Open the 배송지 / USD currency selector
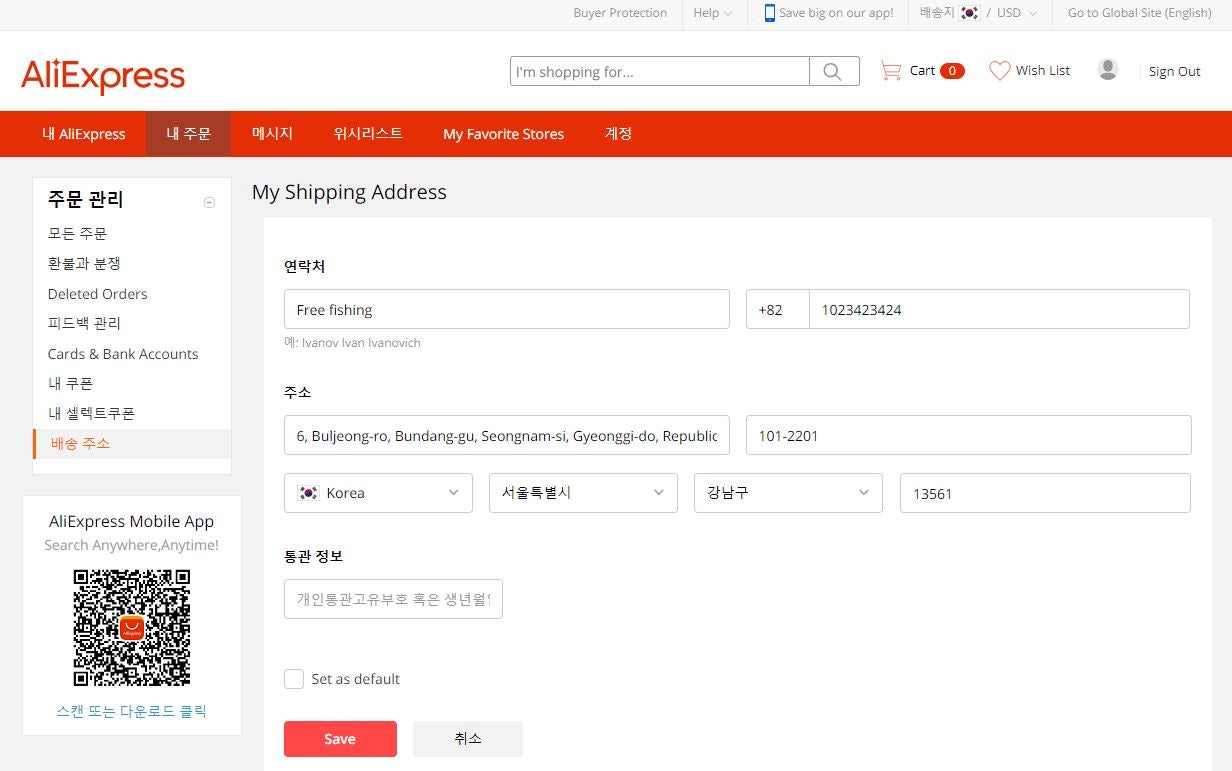Image resolution: width=1232 pixels, height=771 pixels. 979,13
